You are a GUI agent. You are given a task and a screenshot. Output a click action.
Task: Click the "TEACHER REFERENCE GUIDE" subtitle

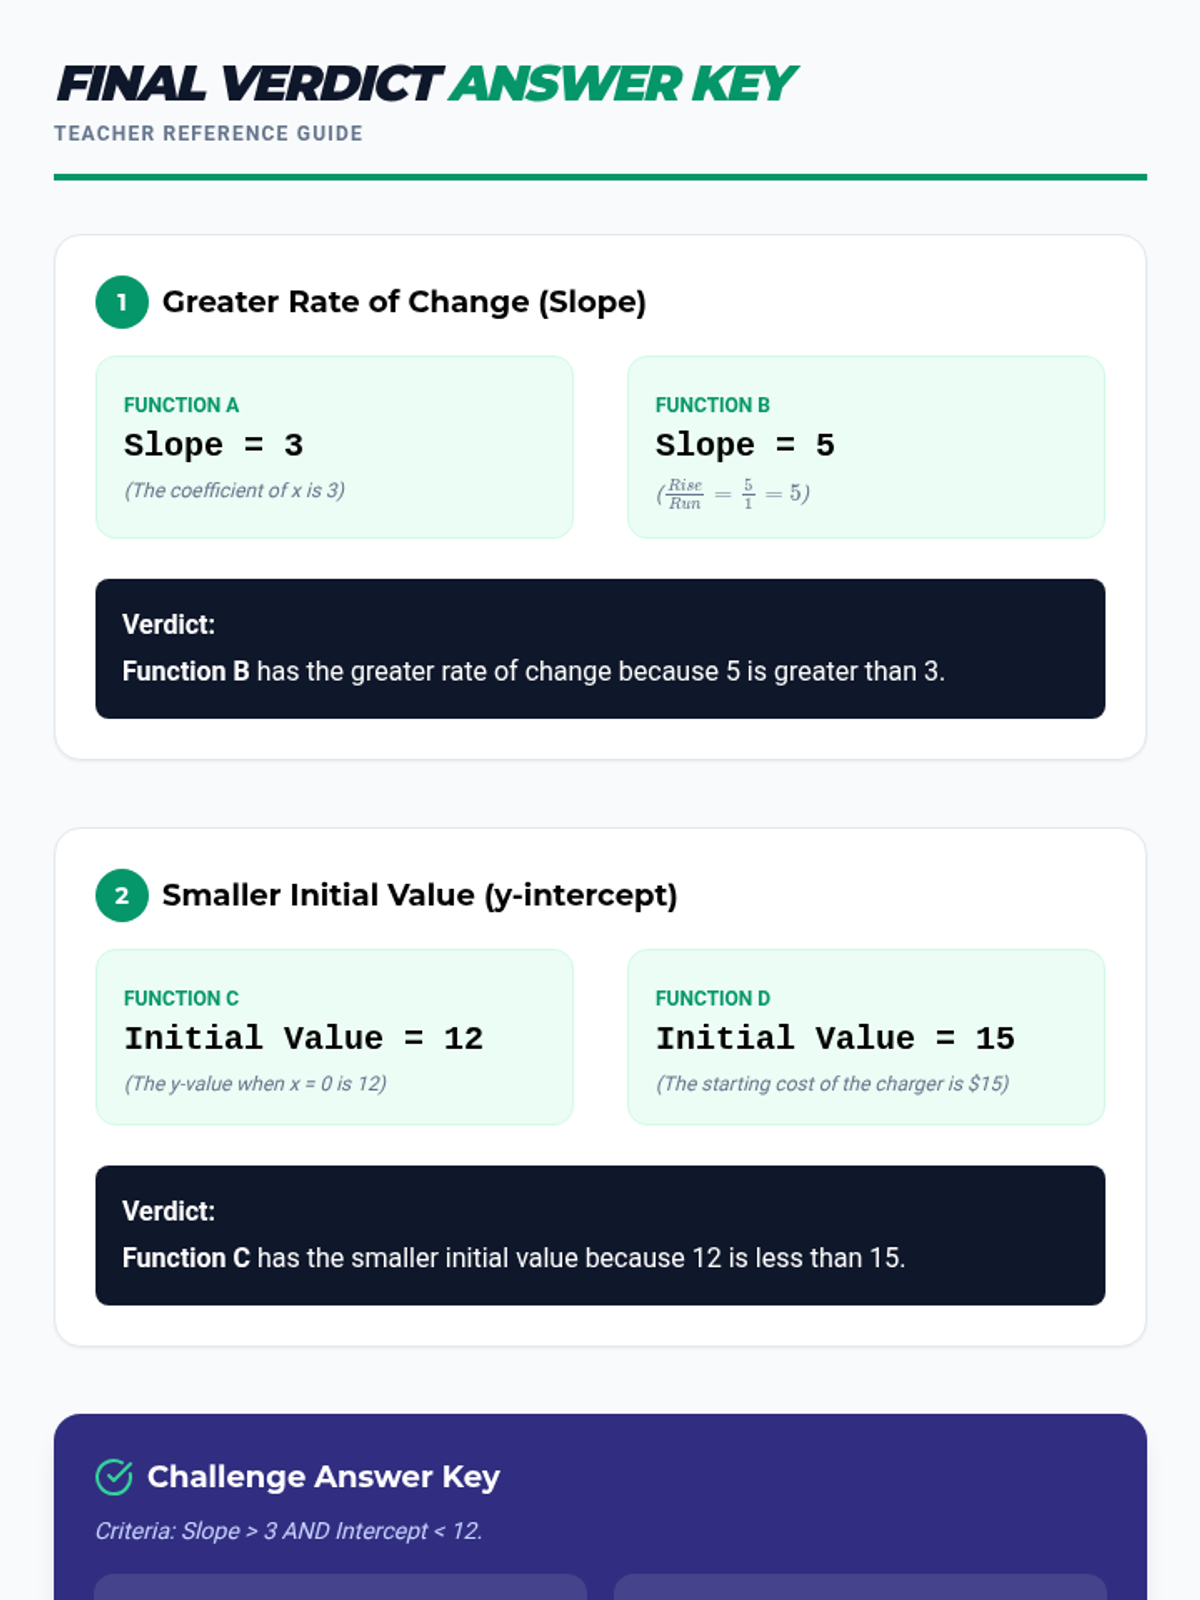208,134
